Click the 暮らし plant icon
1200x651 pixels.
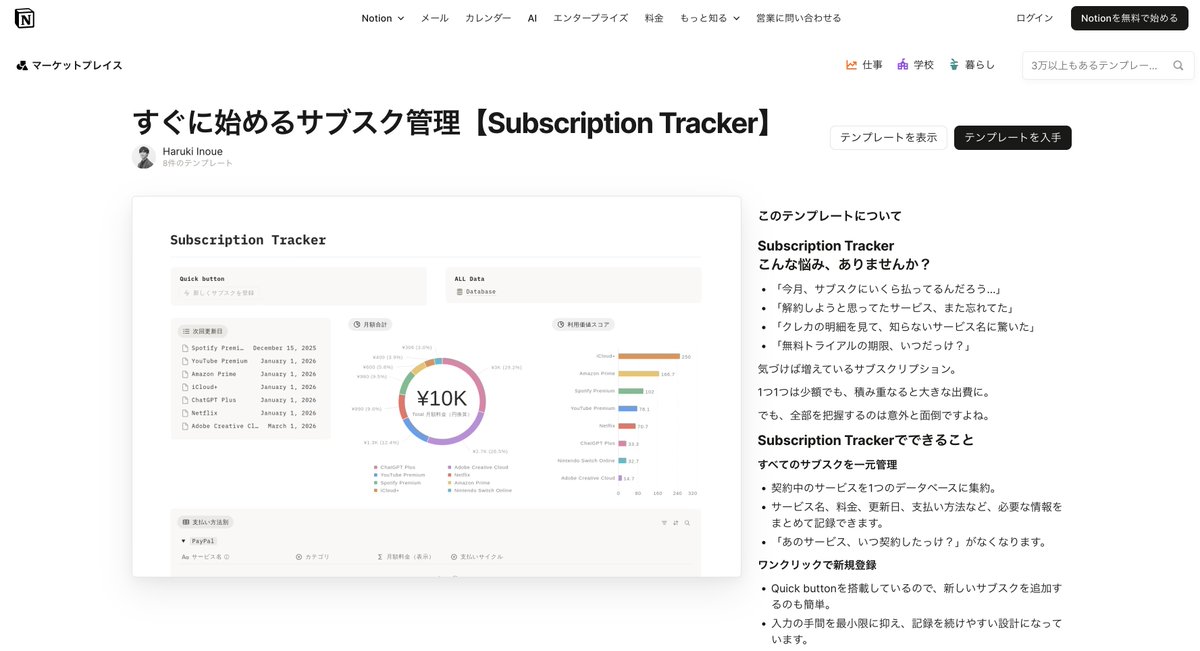coord(954,65)
